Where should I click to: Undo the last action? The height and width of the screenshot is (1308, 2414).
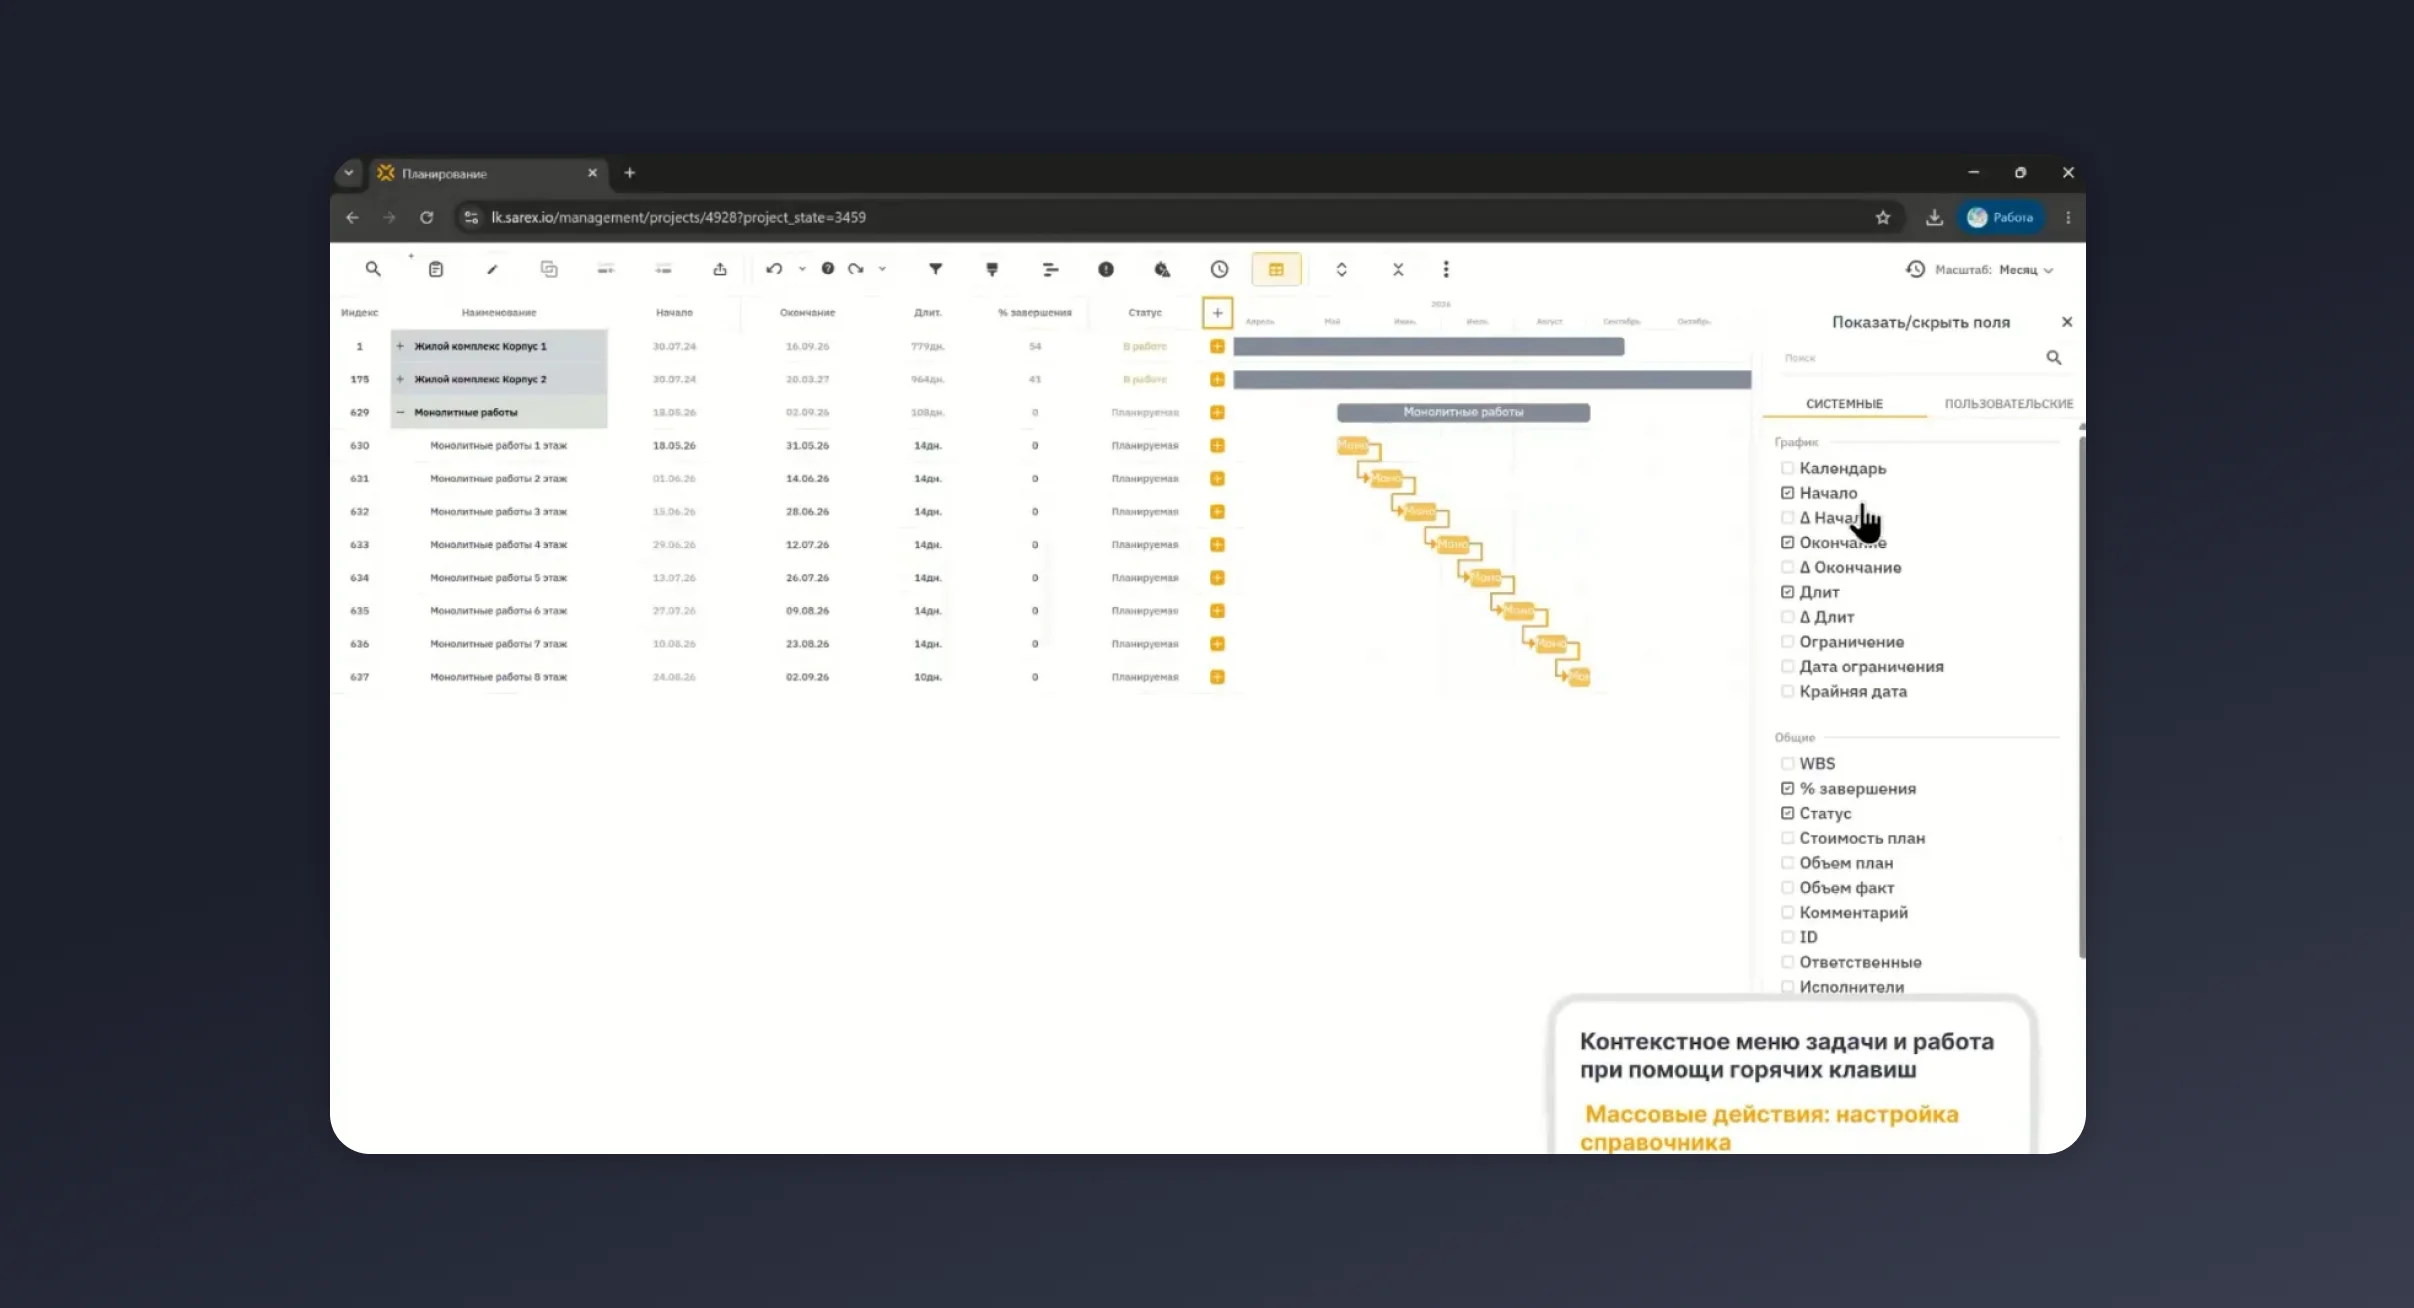point(774,269)
